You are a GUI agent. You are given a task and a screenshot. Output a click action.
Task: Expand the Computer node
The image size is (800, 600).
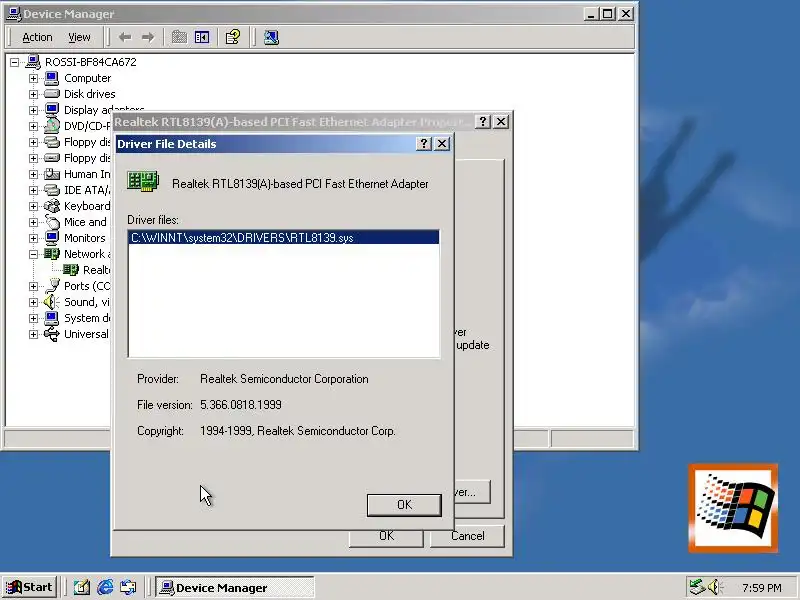point(33,78)
